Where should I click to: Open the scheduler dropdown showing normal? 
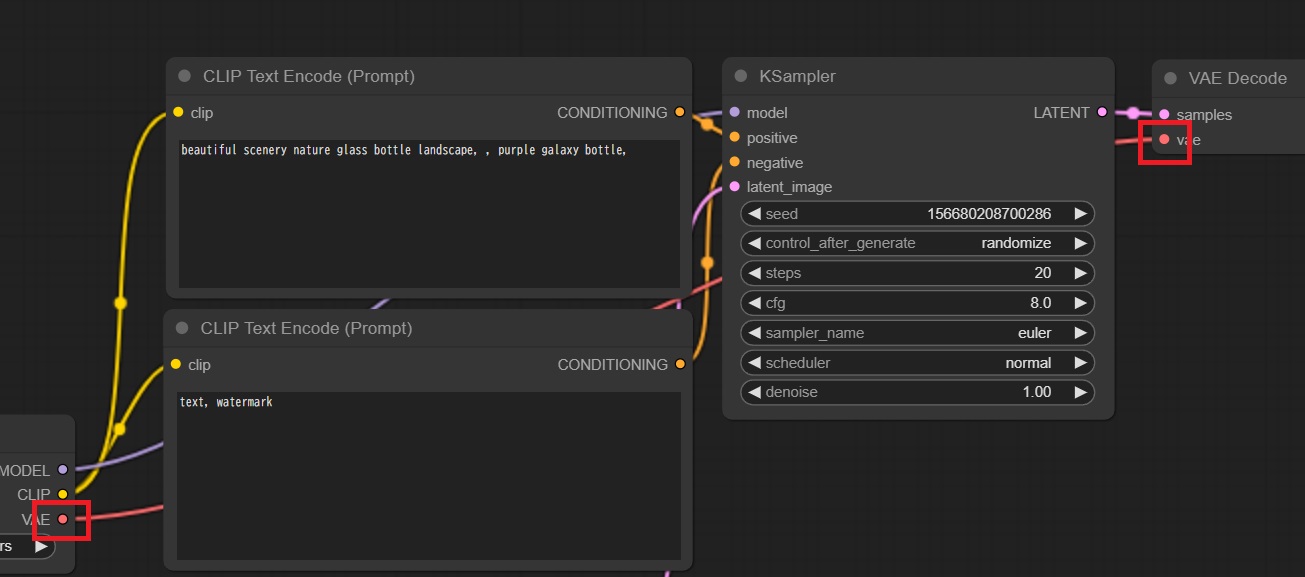coord(917,363)
